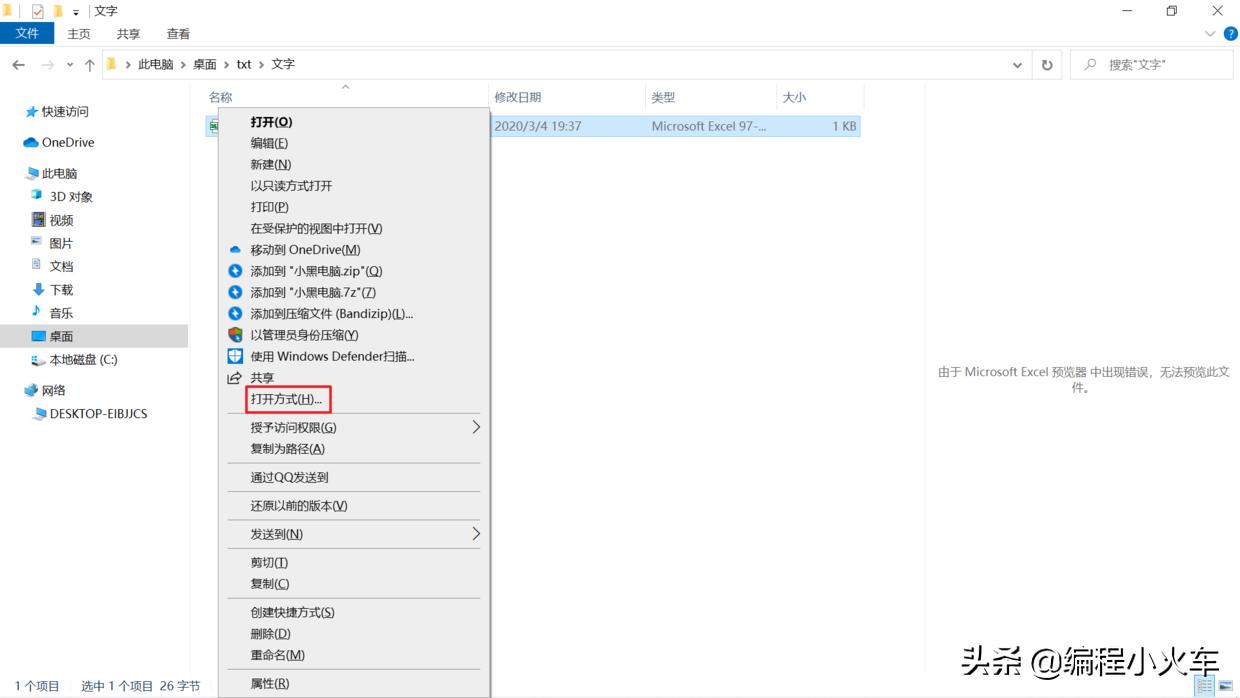Viewport: 1240px width, 698px height.
Task: Expand the 发送到(N) submenu
Action: pyautogui.click(x=354, y=534)
